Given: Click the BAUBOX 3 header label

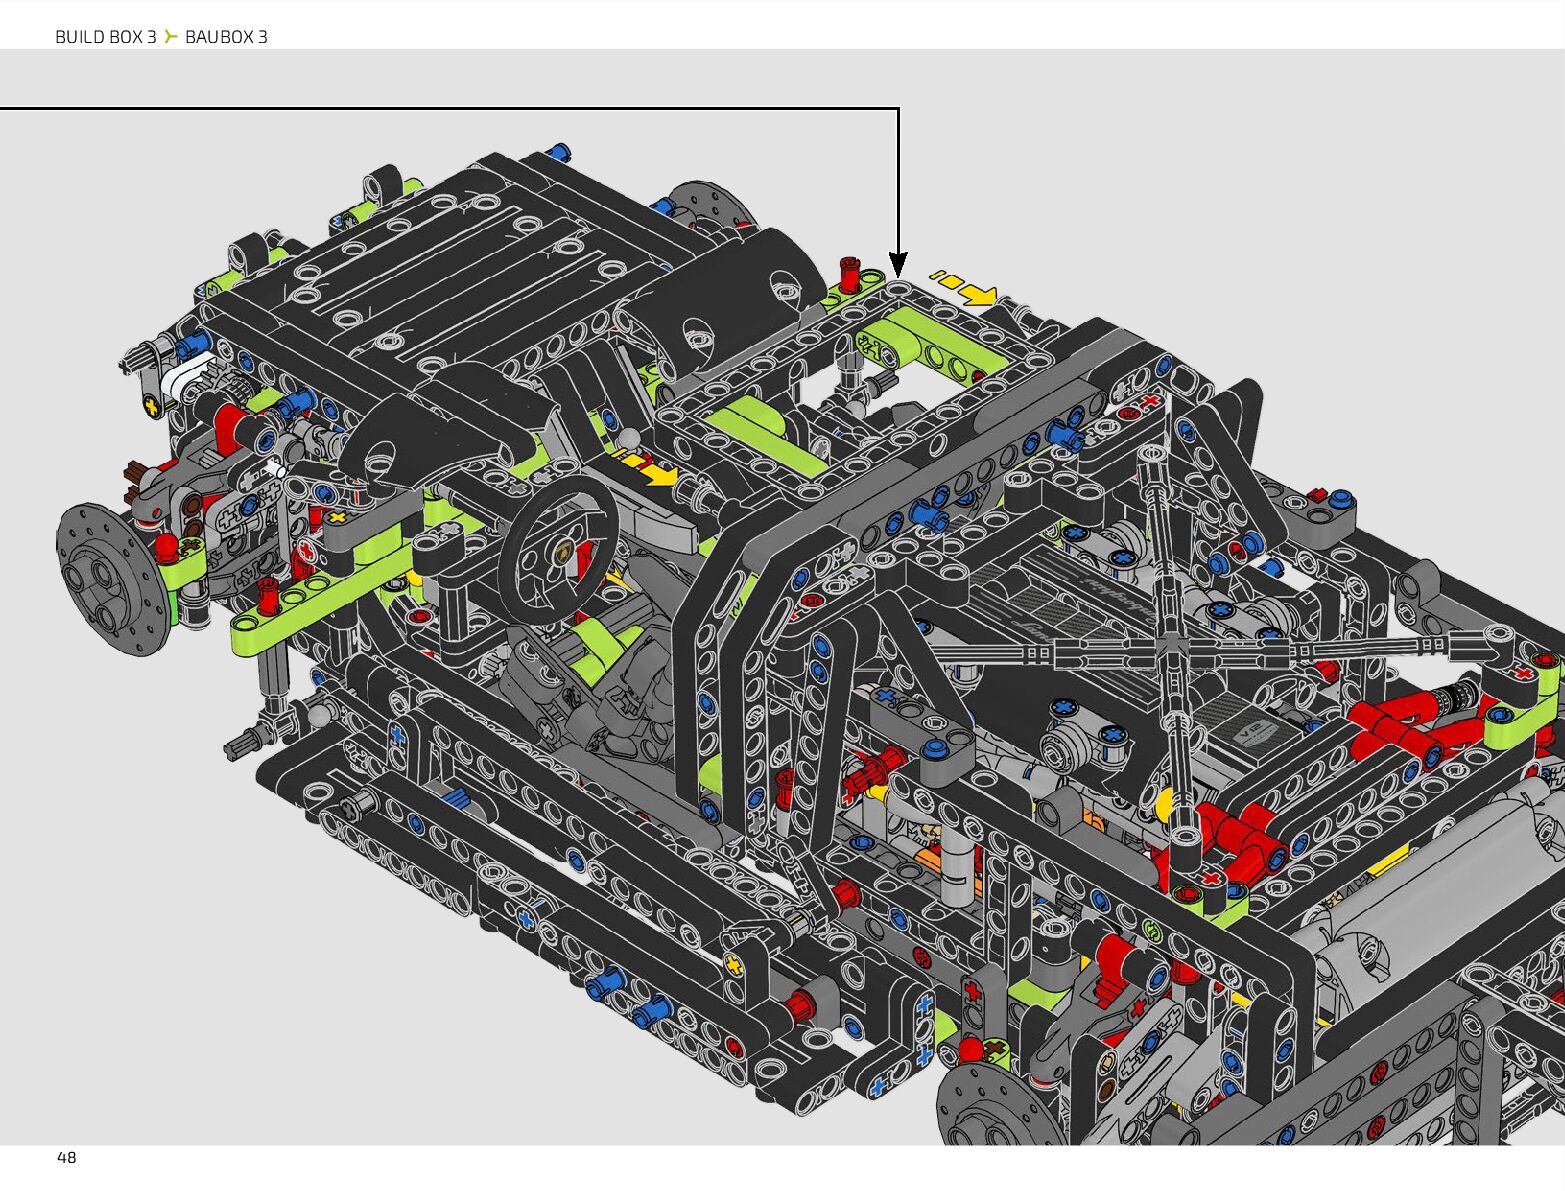Looking at the screenshot, I should (226, 37).
